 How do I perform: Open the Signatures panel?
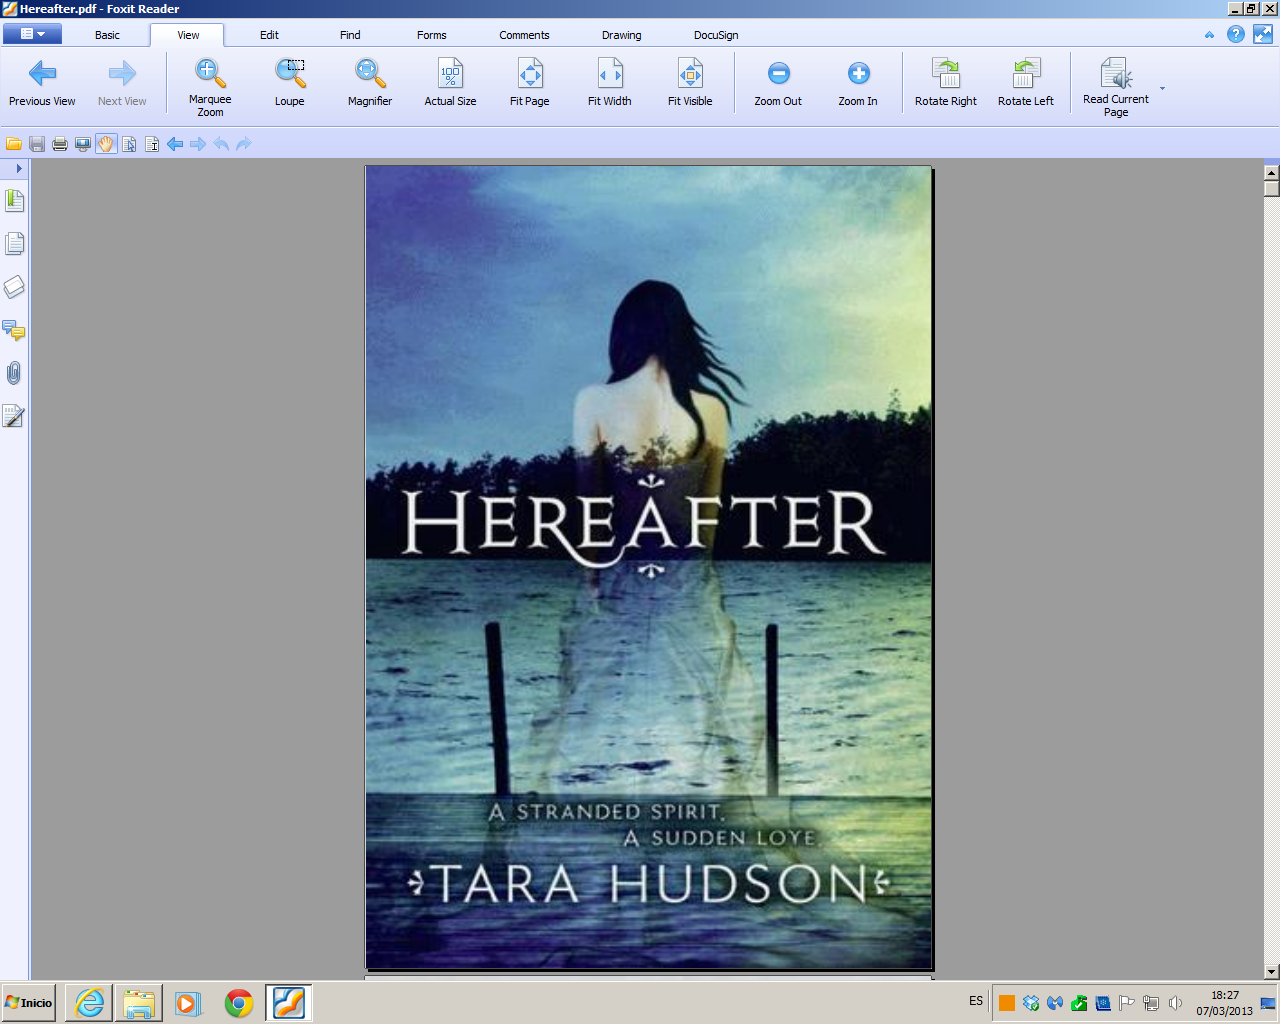[x=14, y=416]
